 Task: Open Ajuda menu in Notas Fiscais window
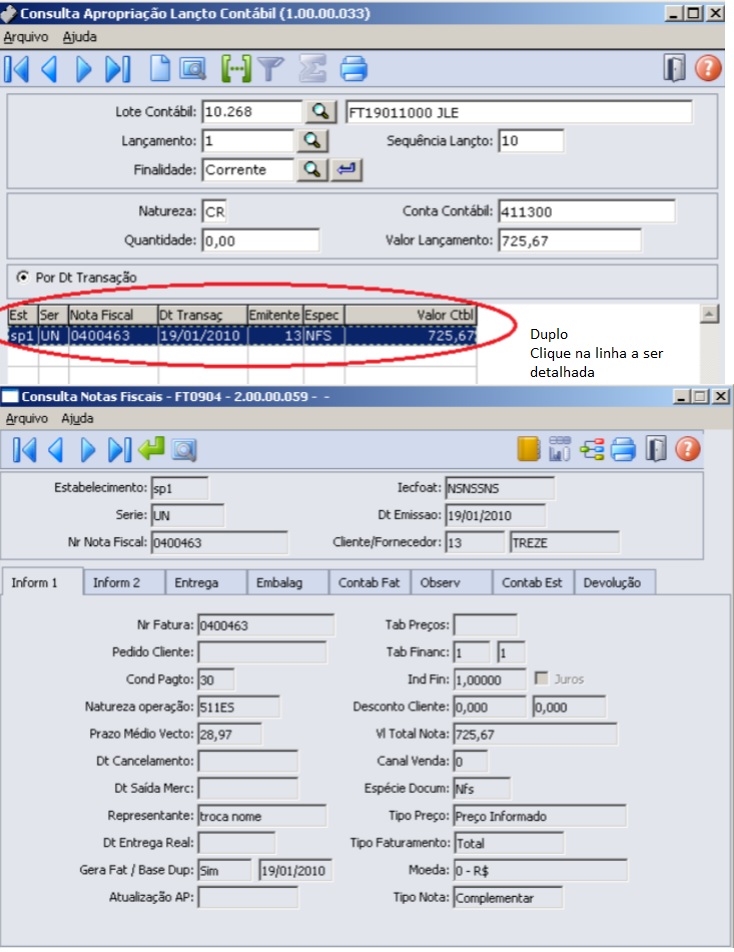coord(77,418)
